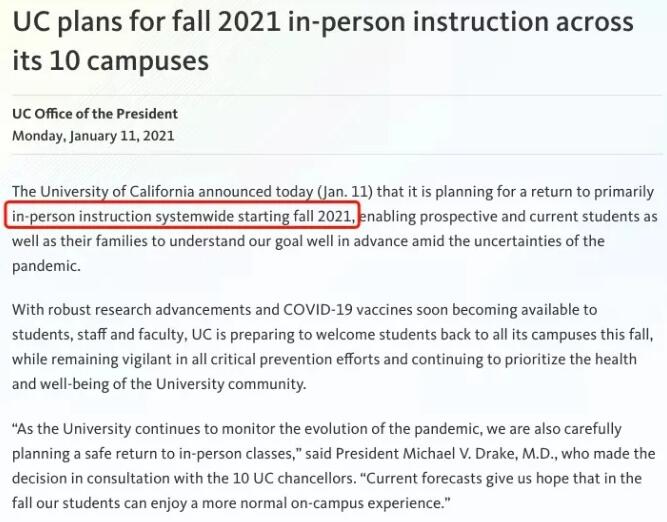Viewport: 667px width, 522px height.
Task: Click "UC Office of the President" byline
Action: coord(95,114)
